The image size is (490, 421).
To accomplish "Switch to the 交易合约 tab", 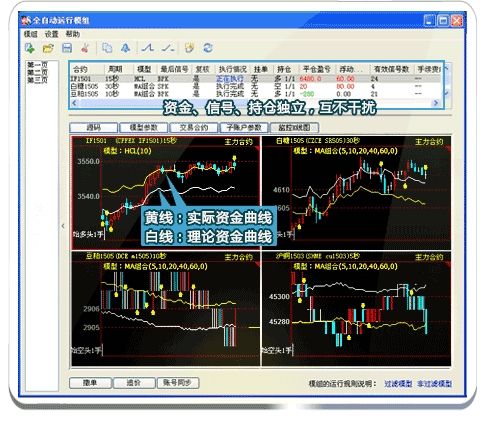I will pyautogui.click(x=194, y=128).
